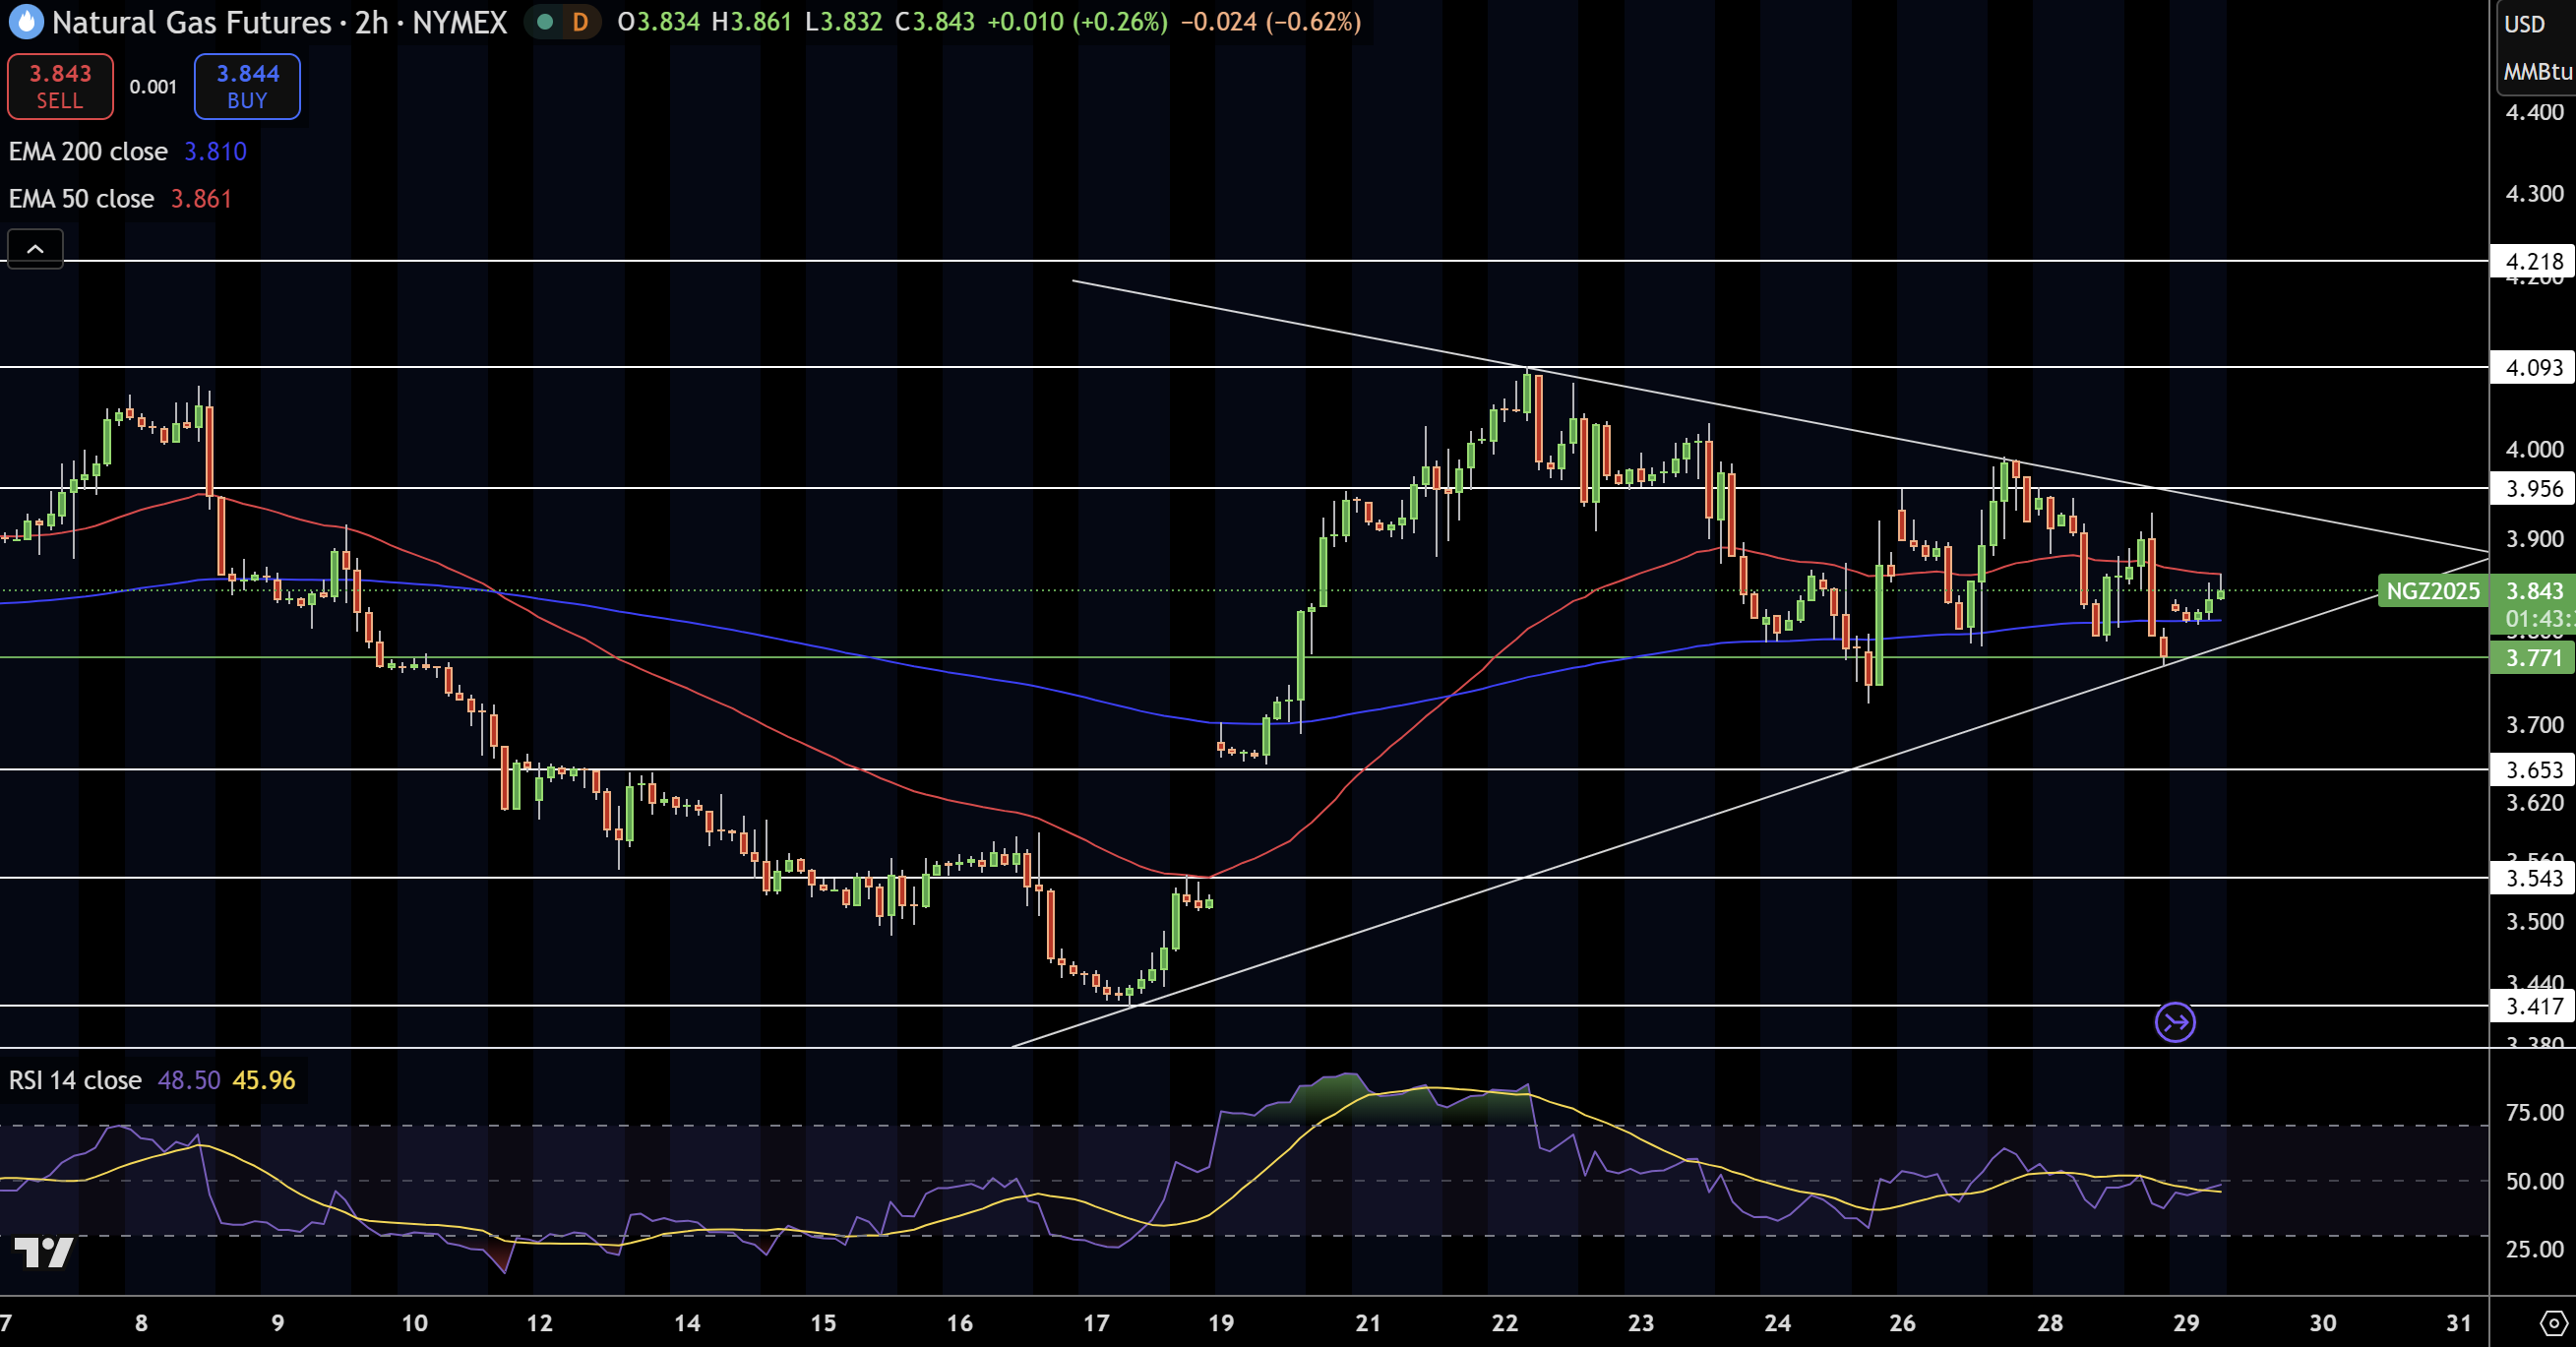The height and width of the screenshot is (1347, 2576).
Task: Click the green 3.771 price line label
Action: pos(2533,658)
